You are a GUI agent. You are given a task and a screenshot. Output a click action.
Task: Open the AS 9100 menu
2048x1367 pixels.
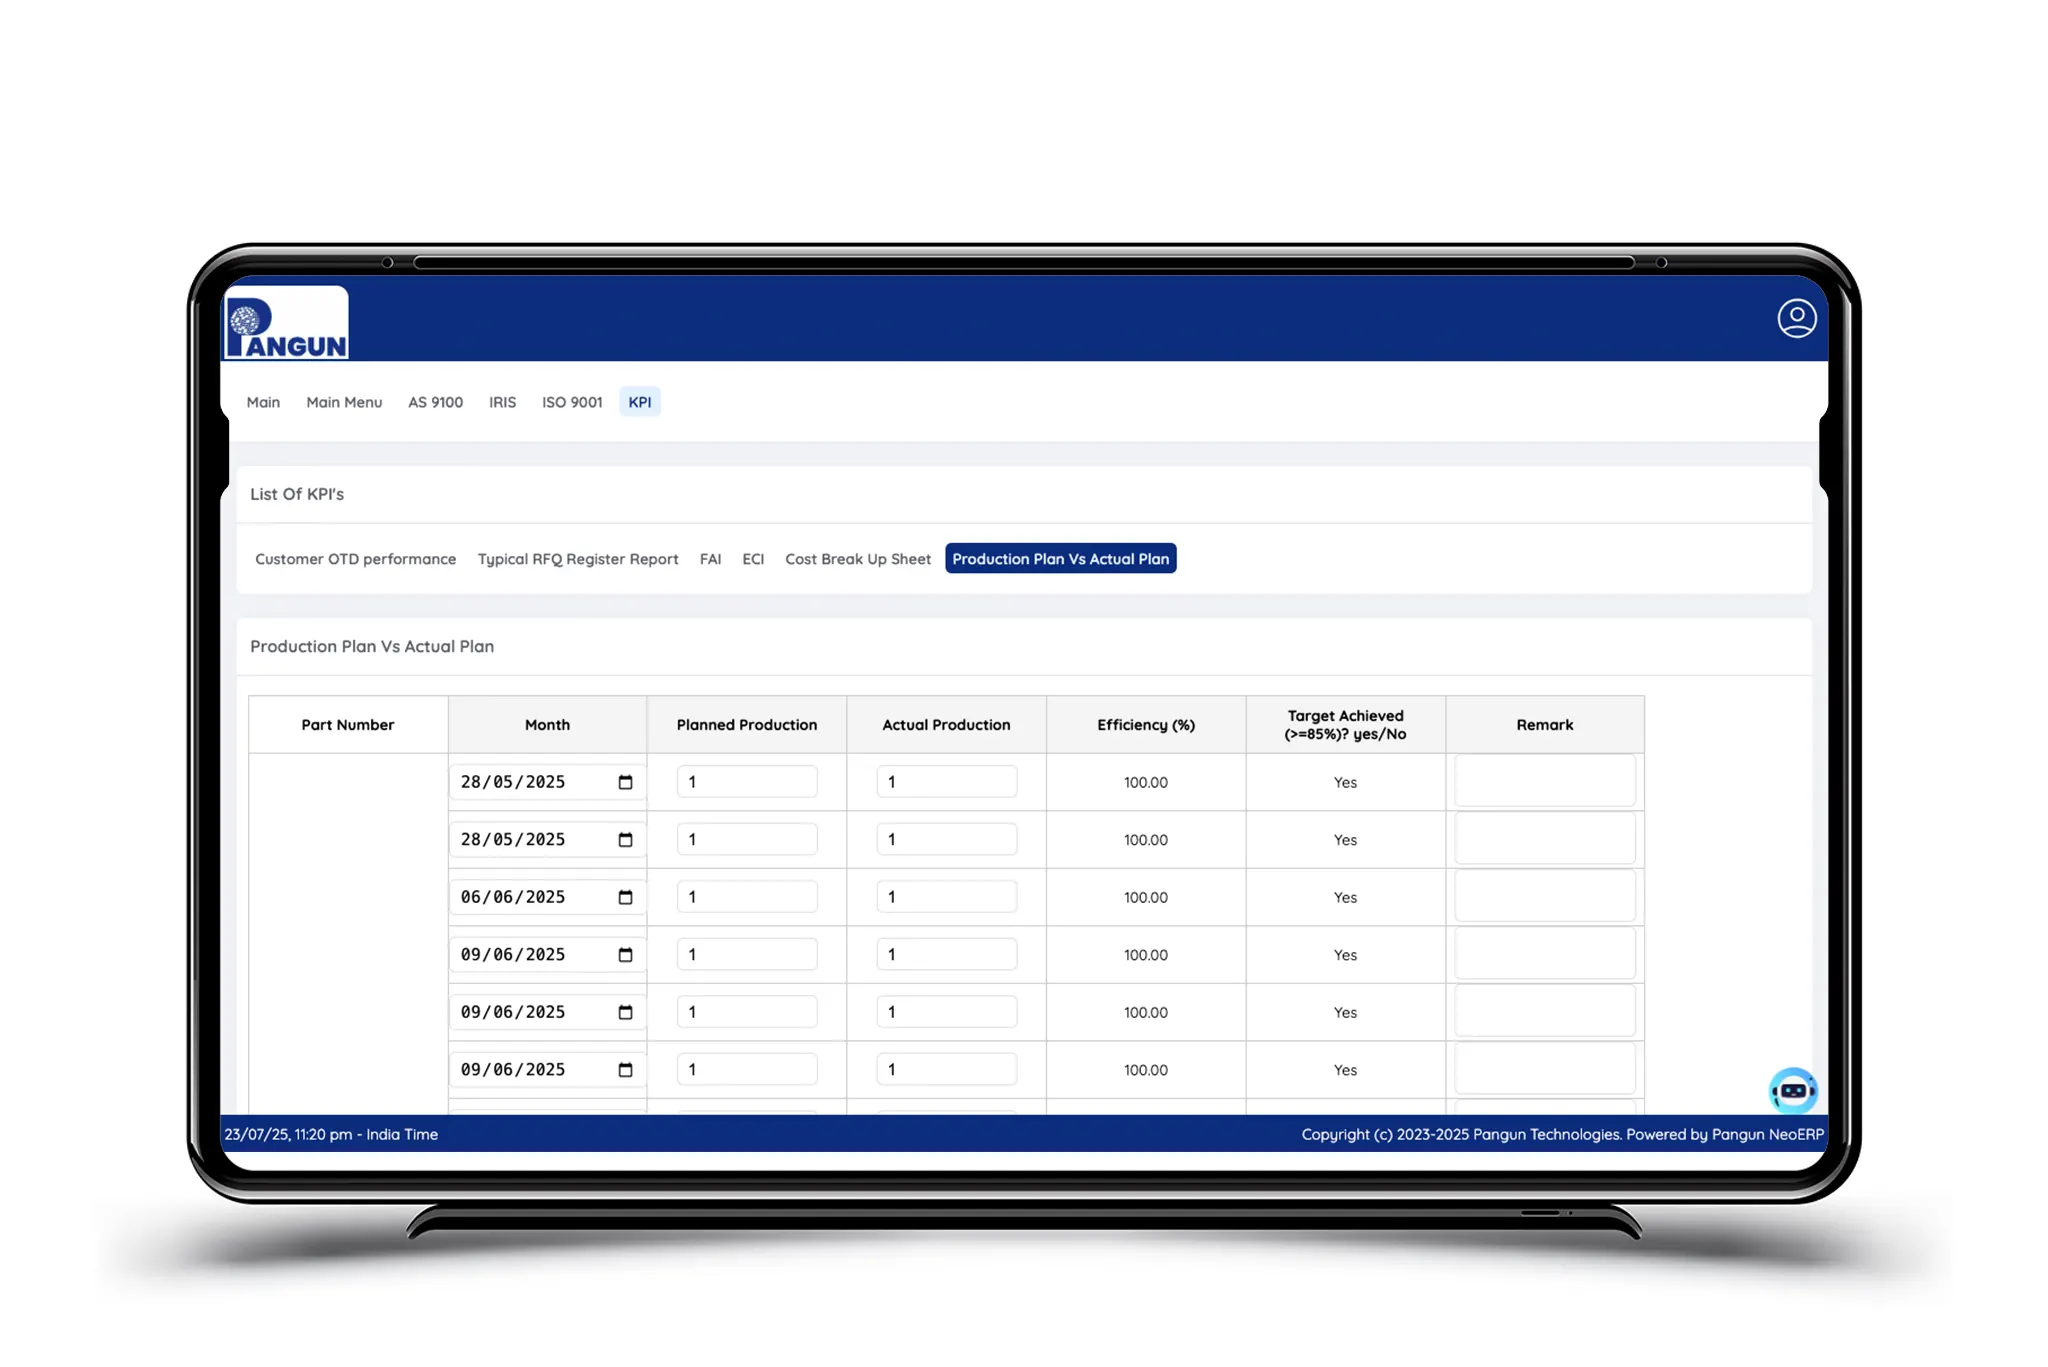435,402
